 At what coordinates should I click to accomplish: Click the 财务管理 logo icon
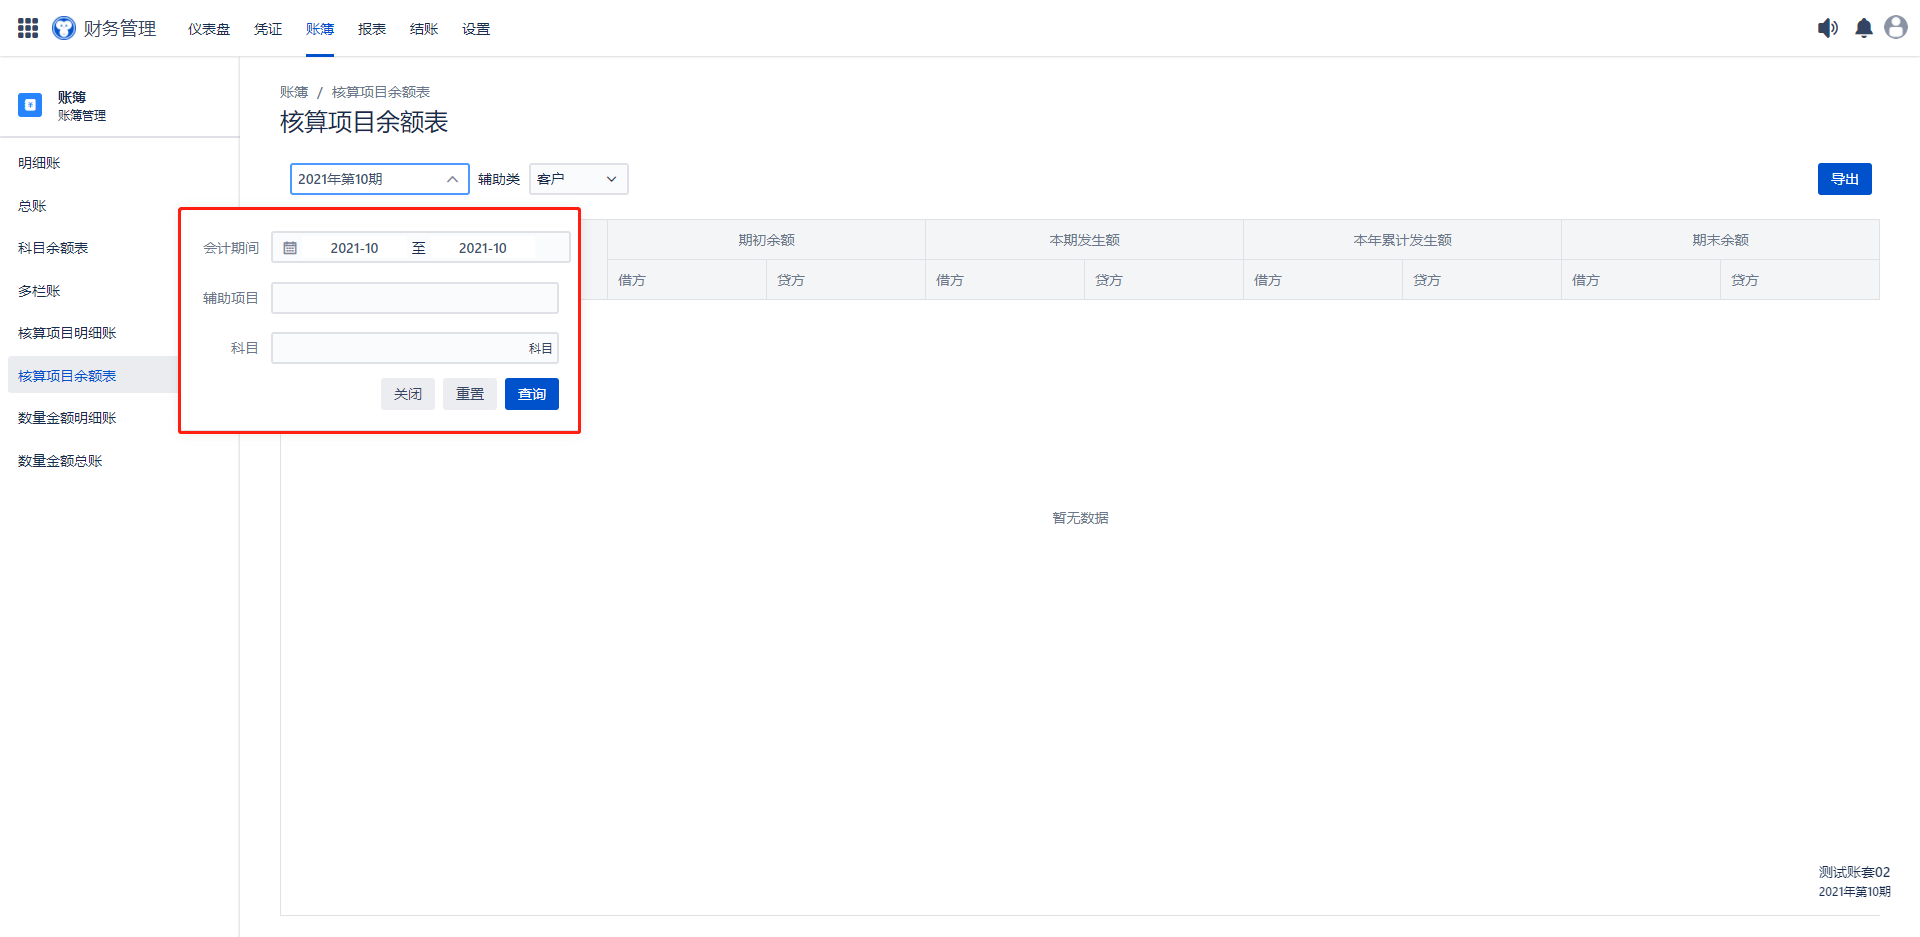(64, 28)
